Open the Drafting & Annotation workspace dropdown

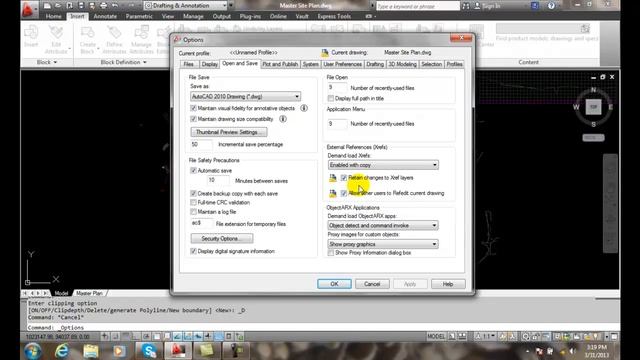186,6
